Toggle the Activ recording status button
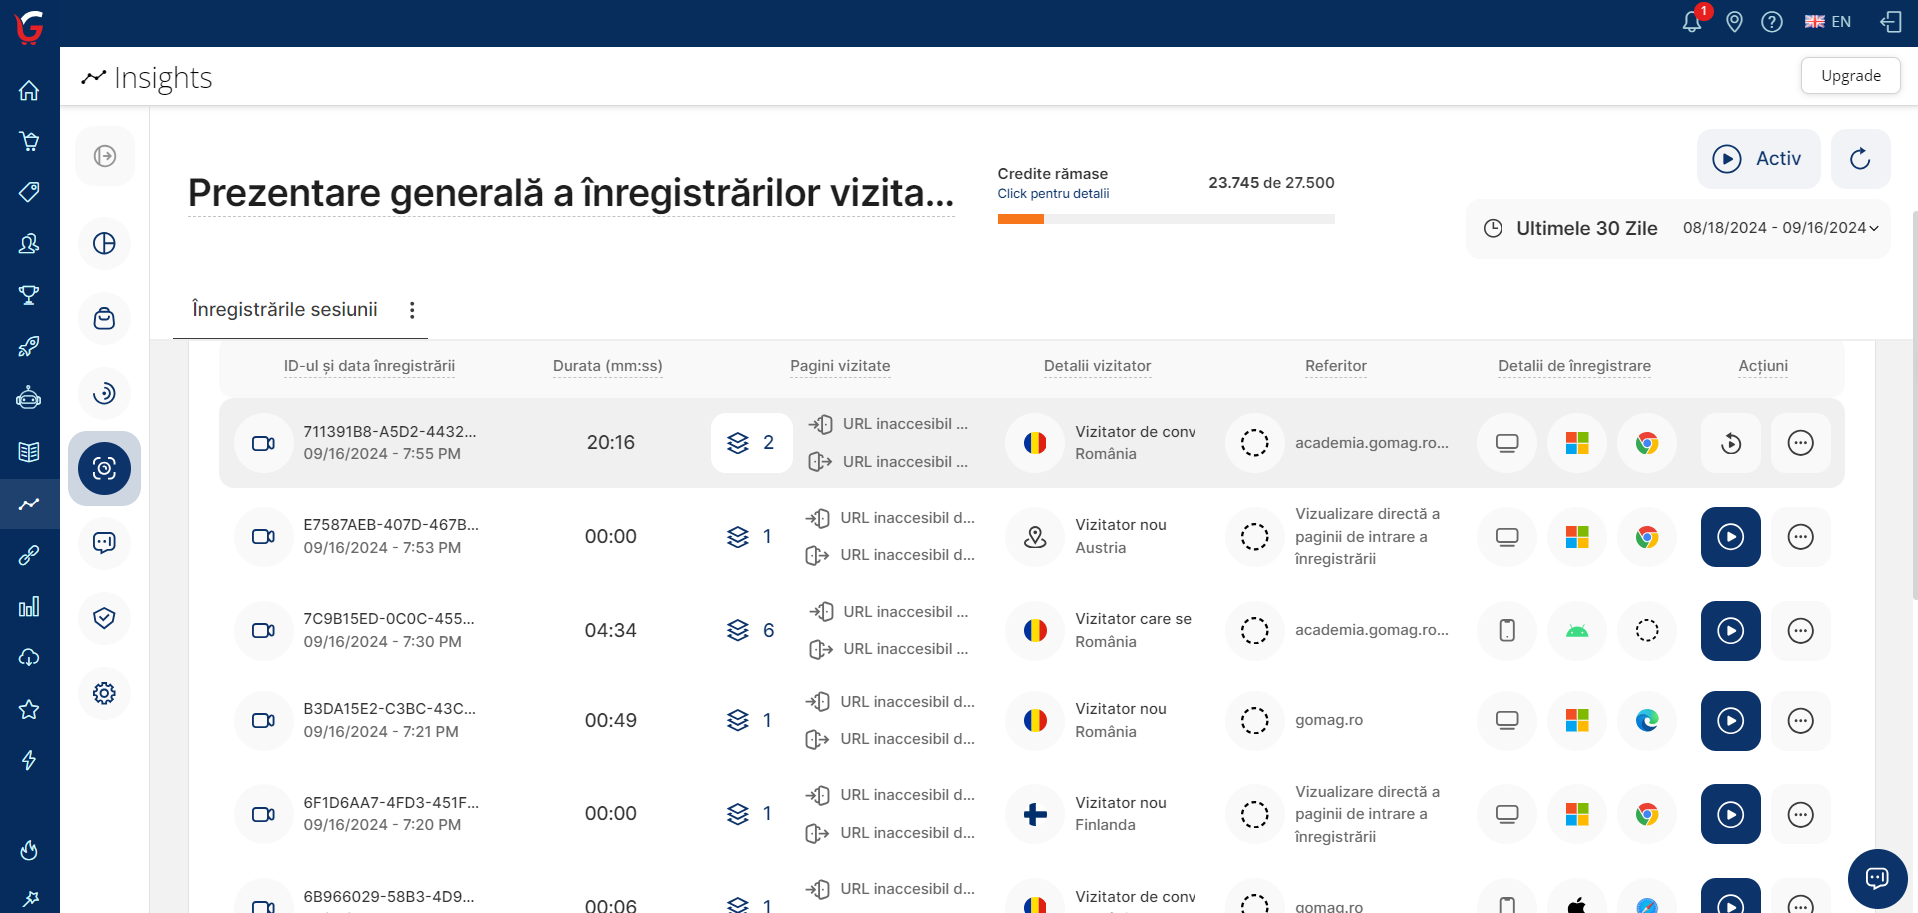1918x913 pixels. (x=1757, y=159)
